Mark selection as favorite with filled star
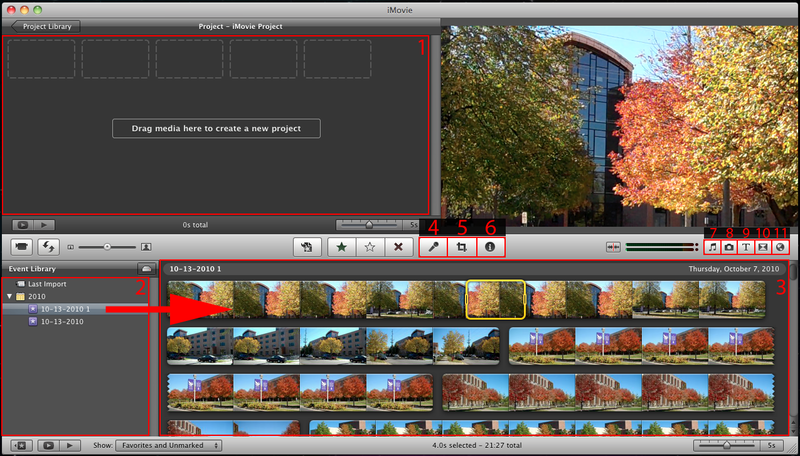This screenshot has width=800, height=456. [342, 246]
